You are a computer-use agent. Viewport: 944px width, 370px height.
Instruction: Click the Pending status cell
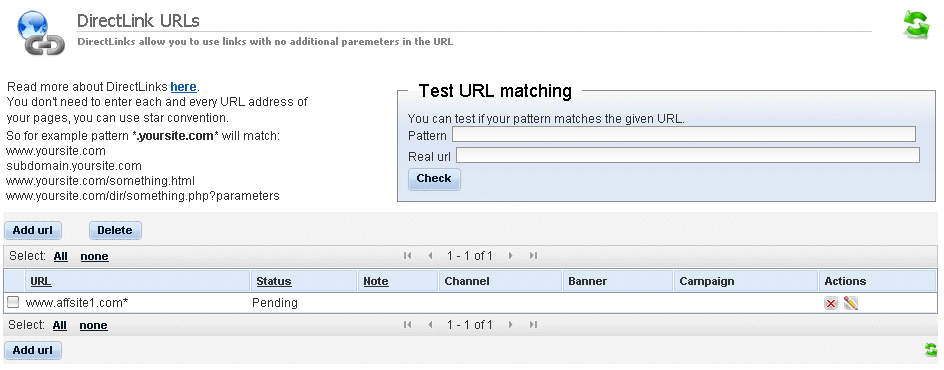click(x=275, y=303)
